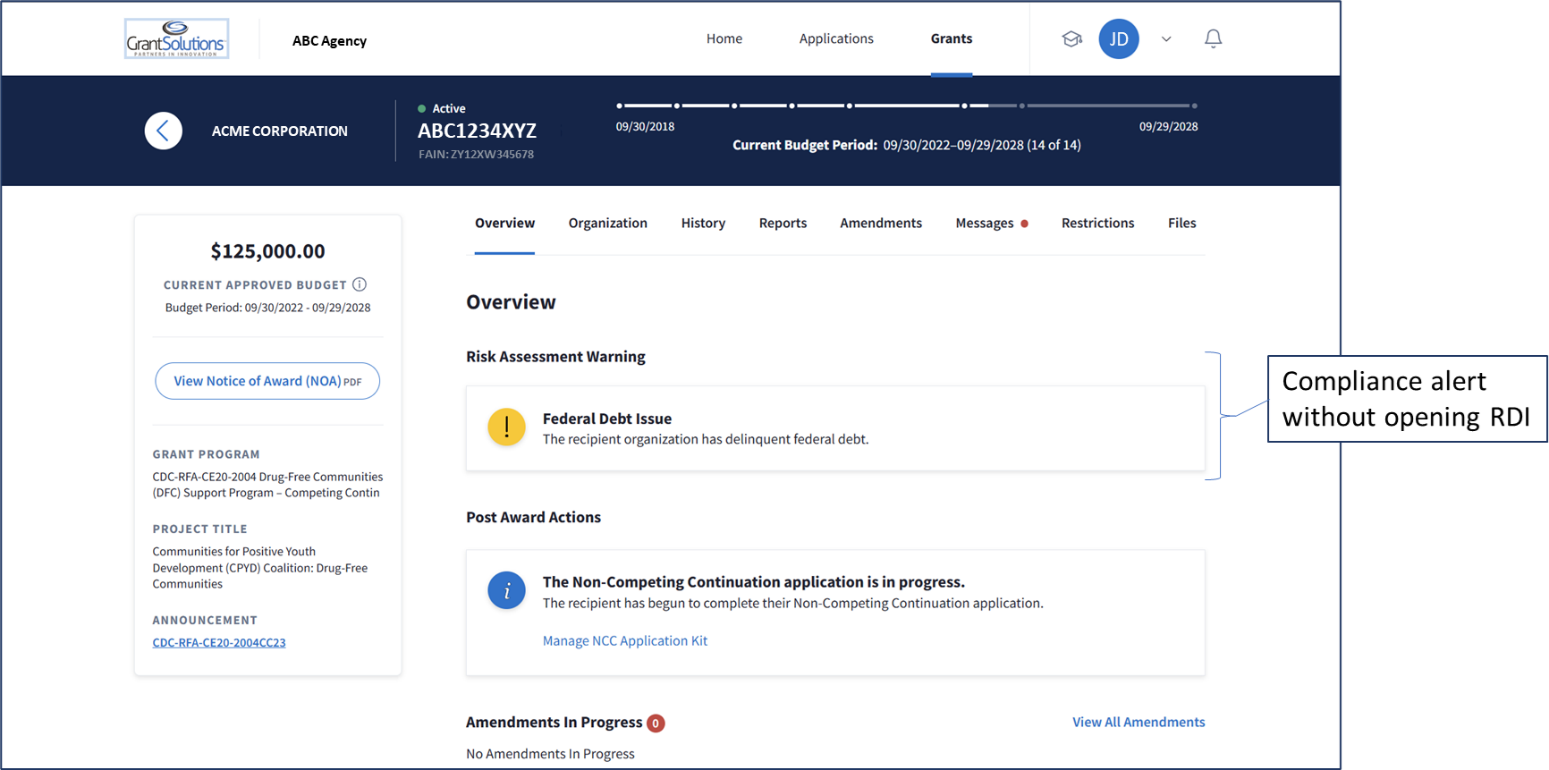The width and height of the screenshot is (1549, 770).
Task: Open the Applications menu
Action: (836, 39)
